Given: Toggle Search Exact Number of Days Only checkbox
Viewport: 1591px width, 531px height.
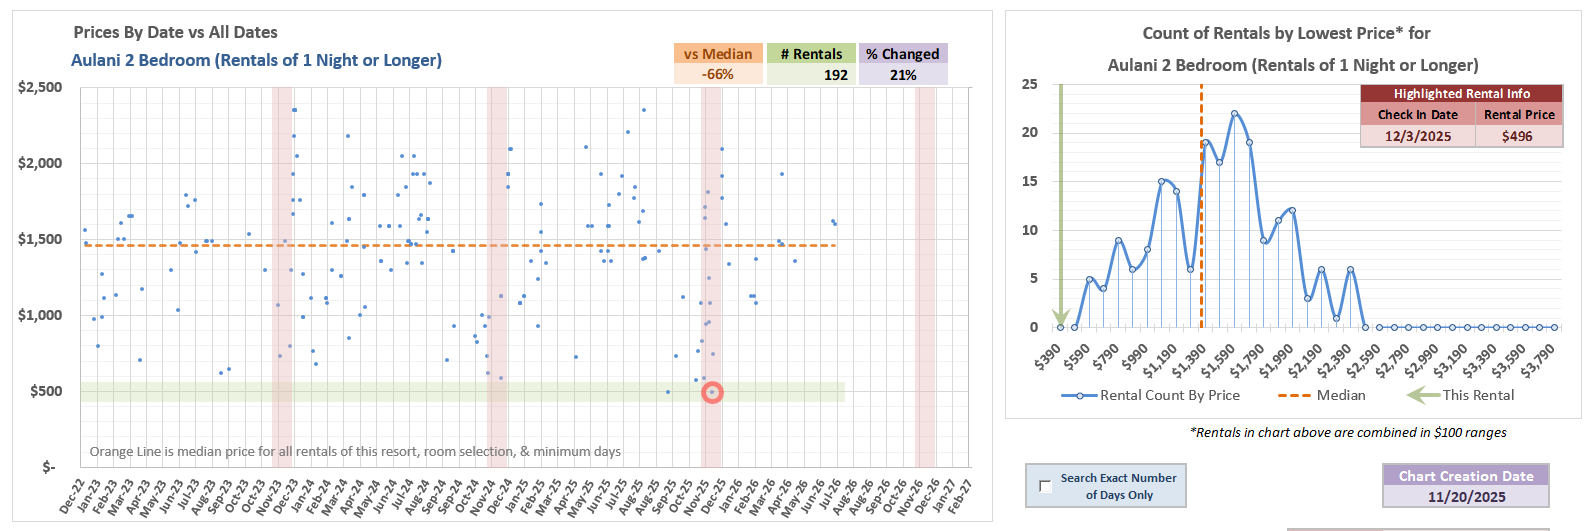Looking at the screenshot, I should point(1045,486).
